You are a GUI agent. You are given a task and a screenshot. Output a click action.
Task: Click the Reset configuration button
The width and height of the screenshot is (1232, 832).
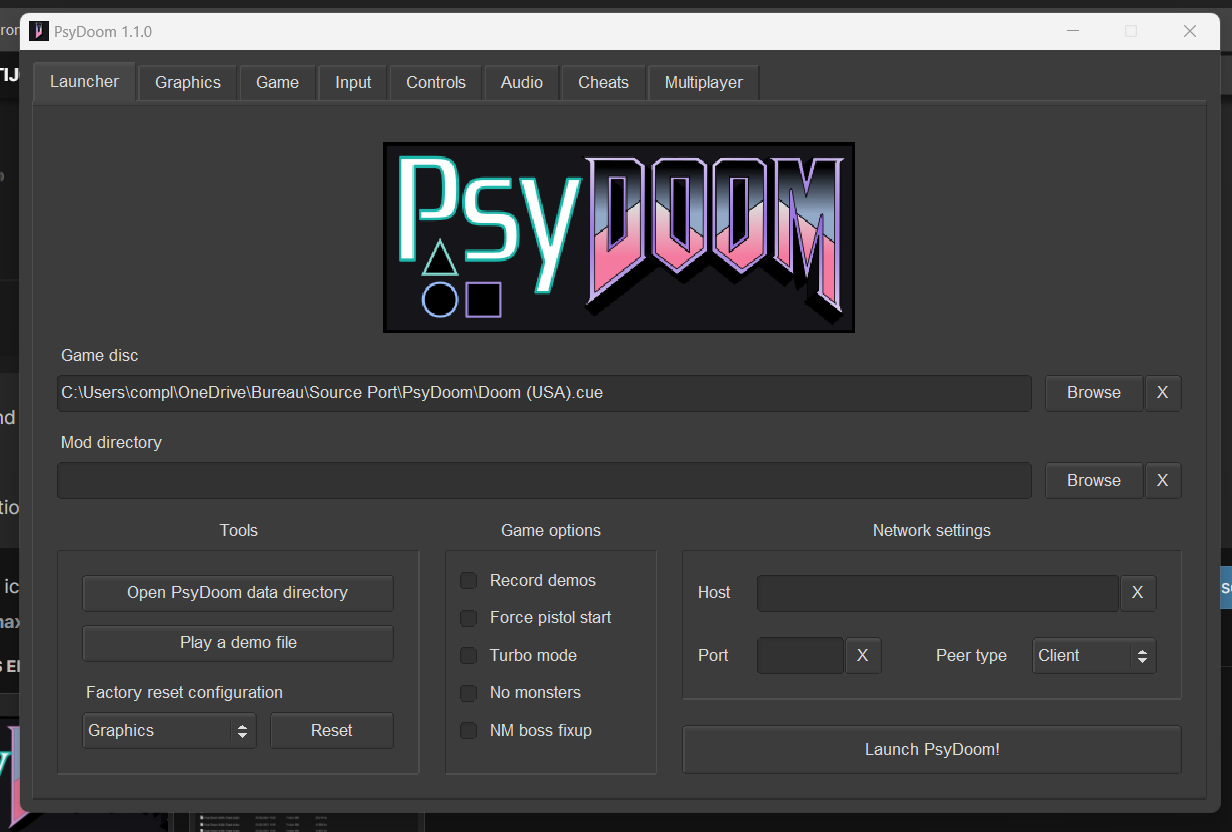coord(332,731)
